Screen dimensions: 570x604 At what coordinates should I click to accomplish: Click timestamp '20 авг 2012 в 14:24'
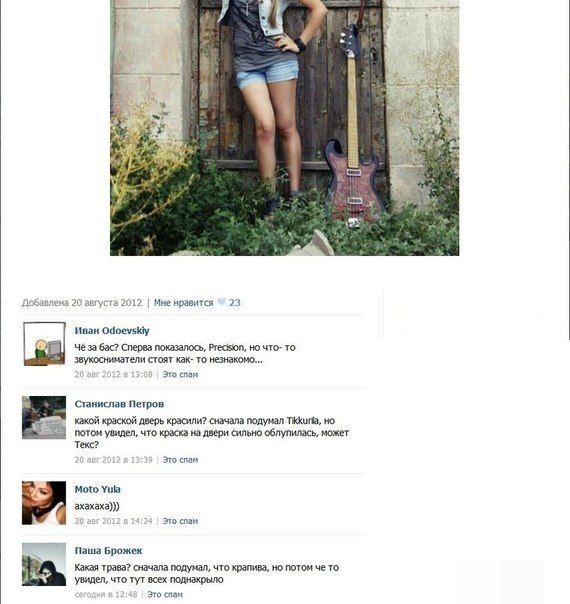point(113,521)
